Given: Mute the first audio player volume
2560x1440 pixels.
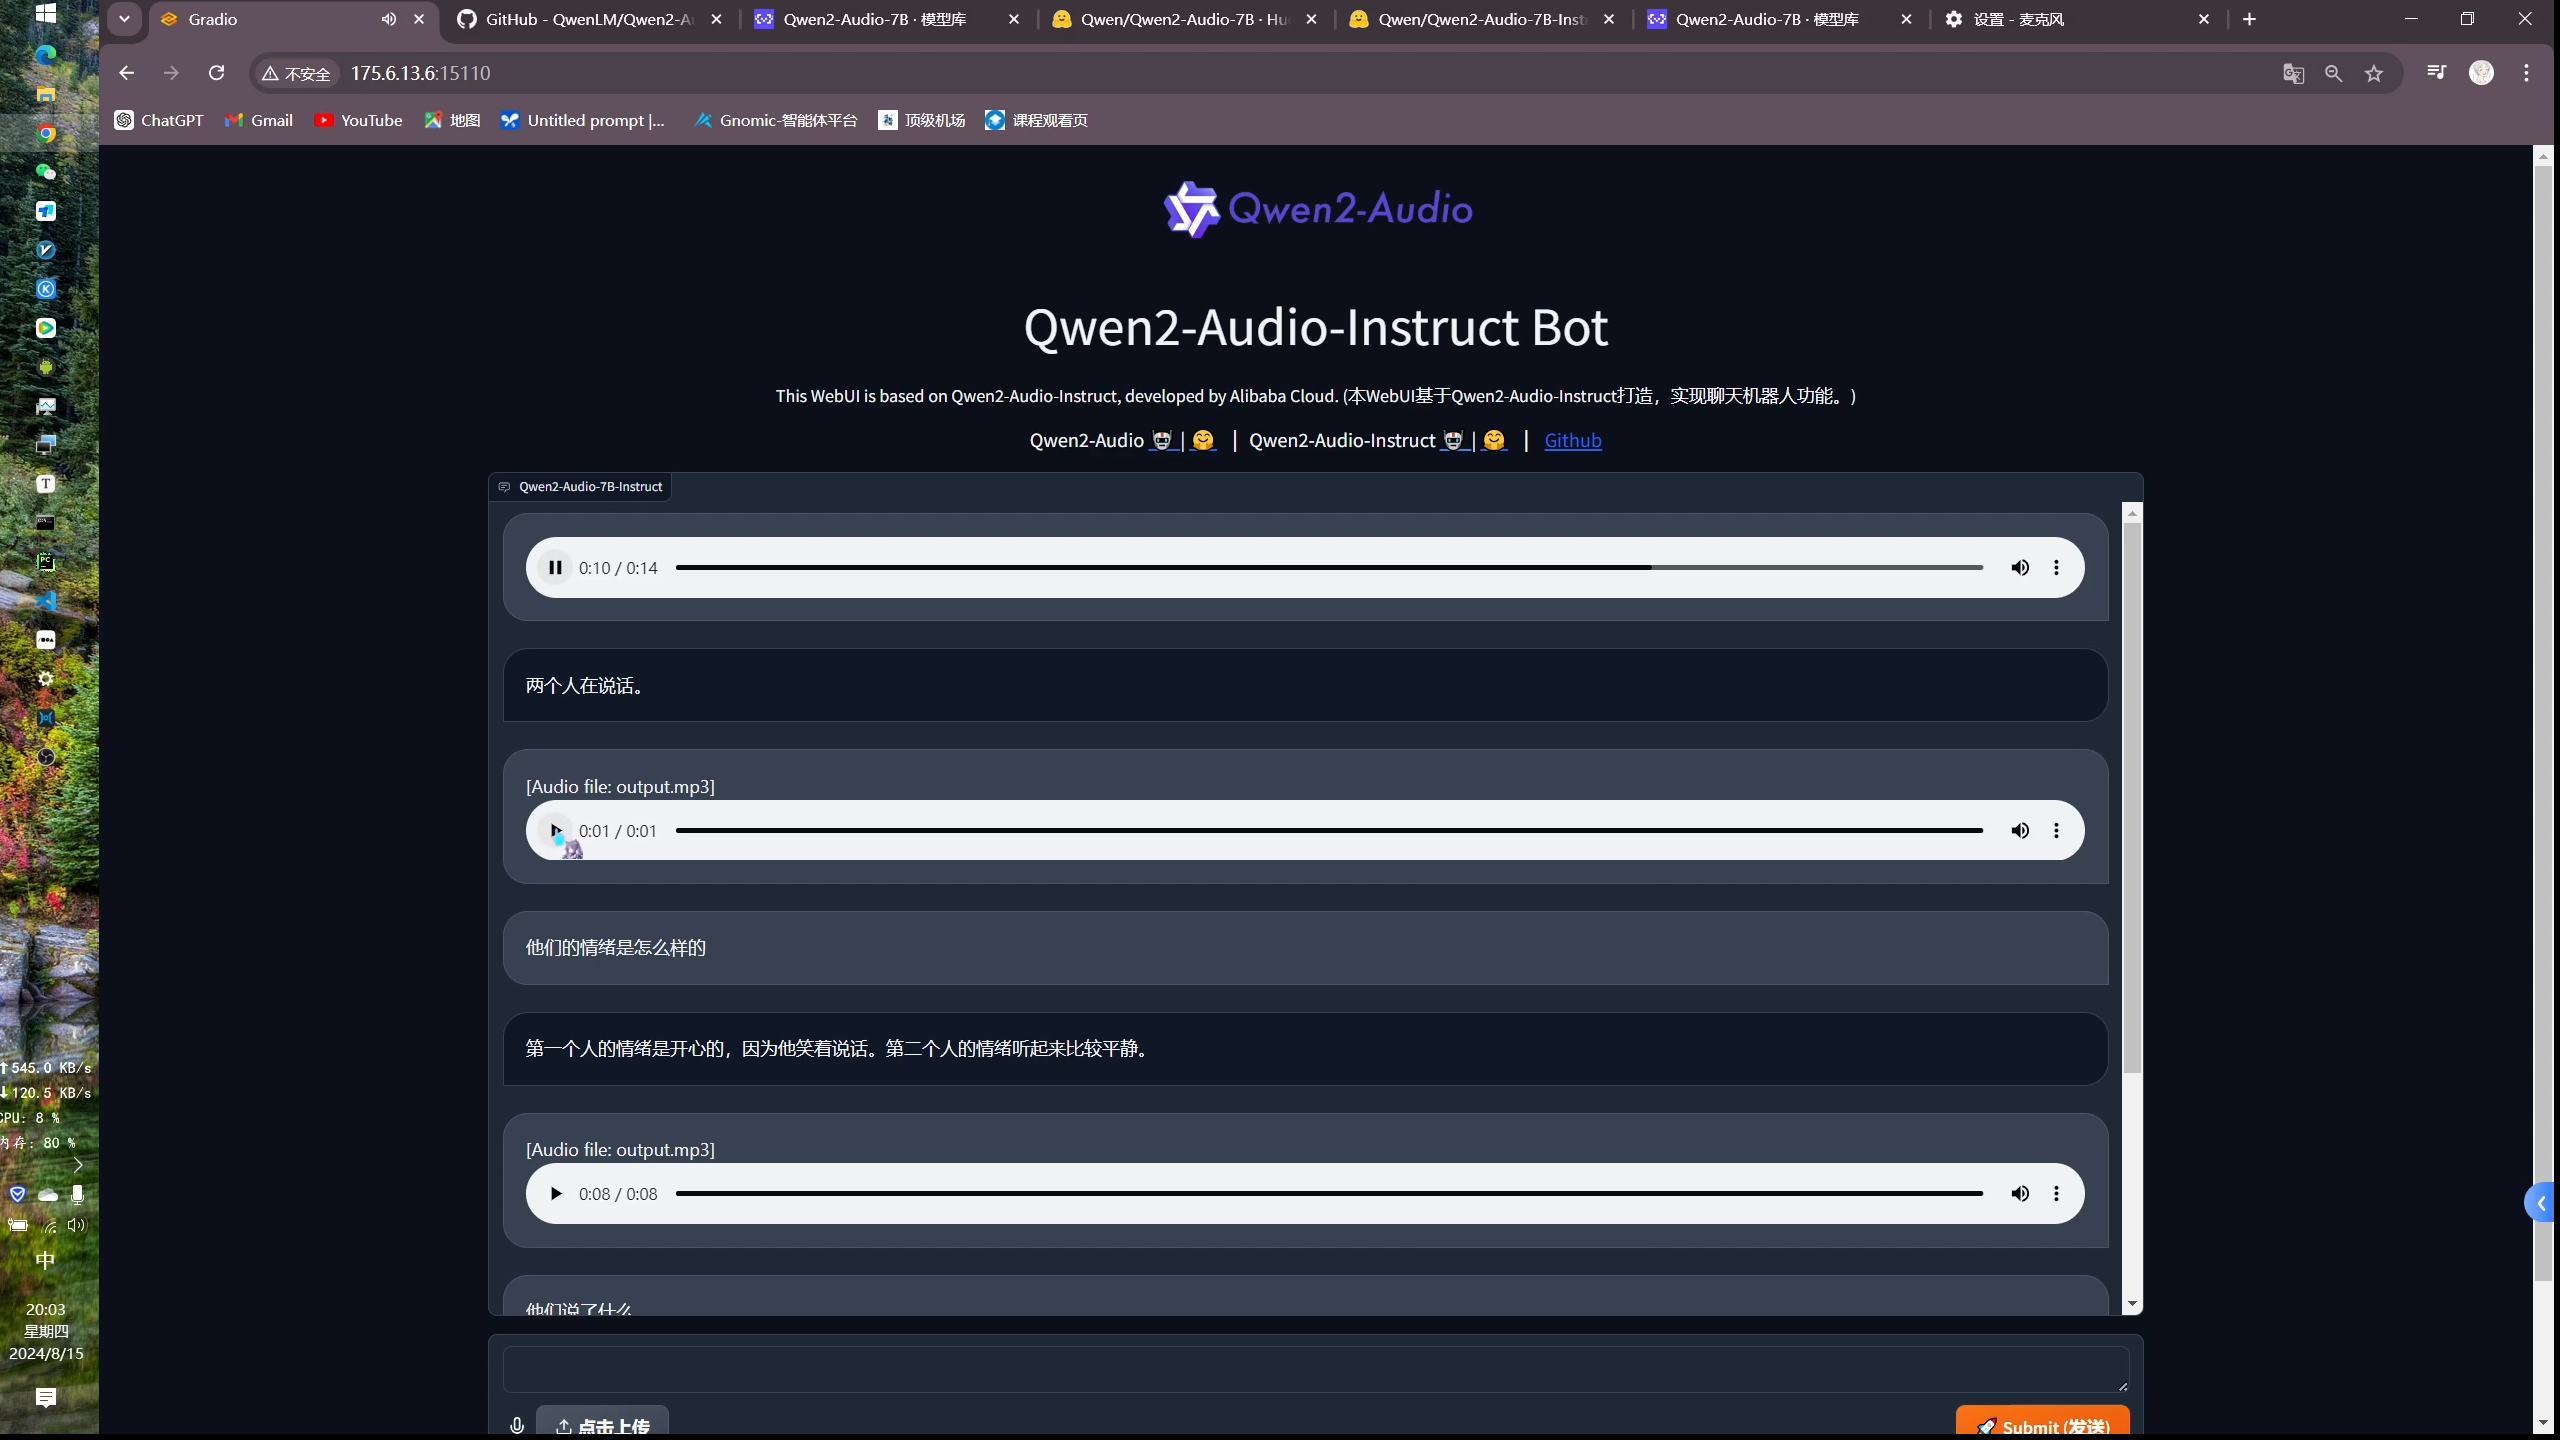Looking at the screenshot, I should coord(2020,568).
